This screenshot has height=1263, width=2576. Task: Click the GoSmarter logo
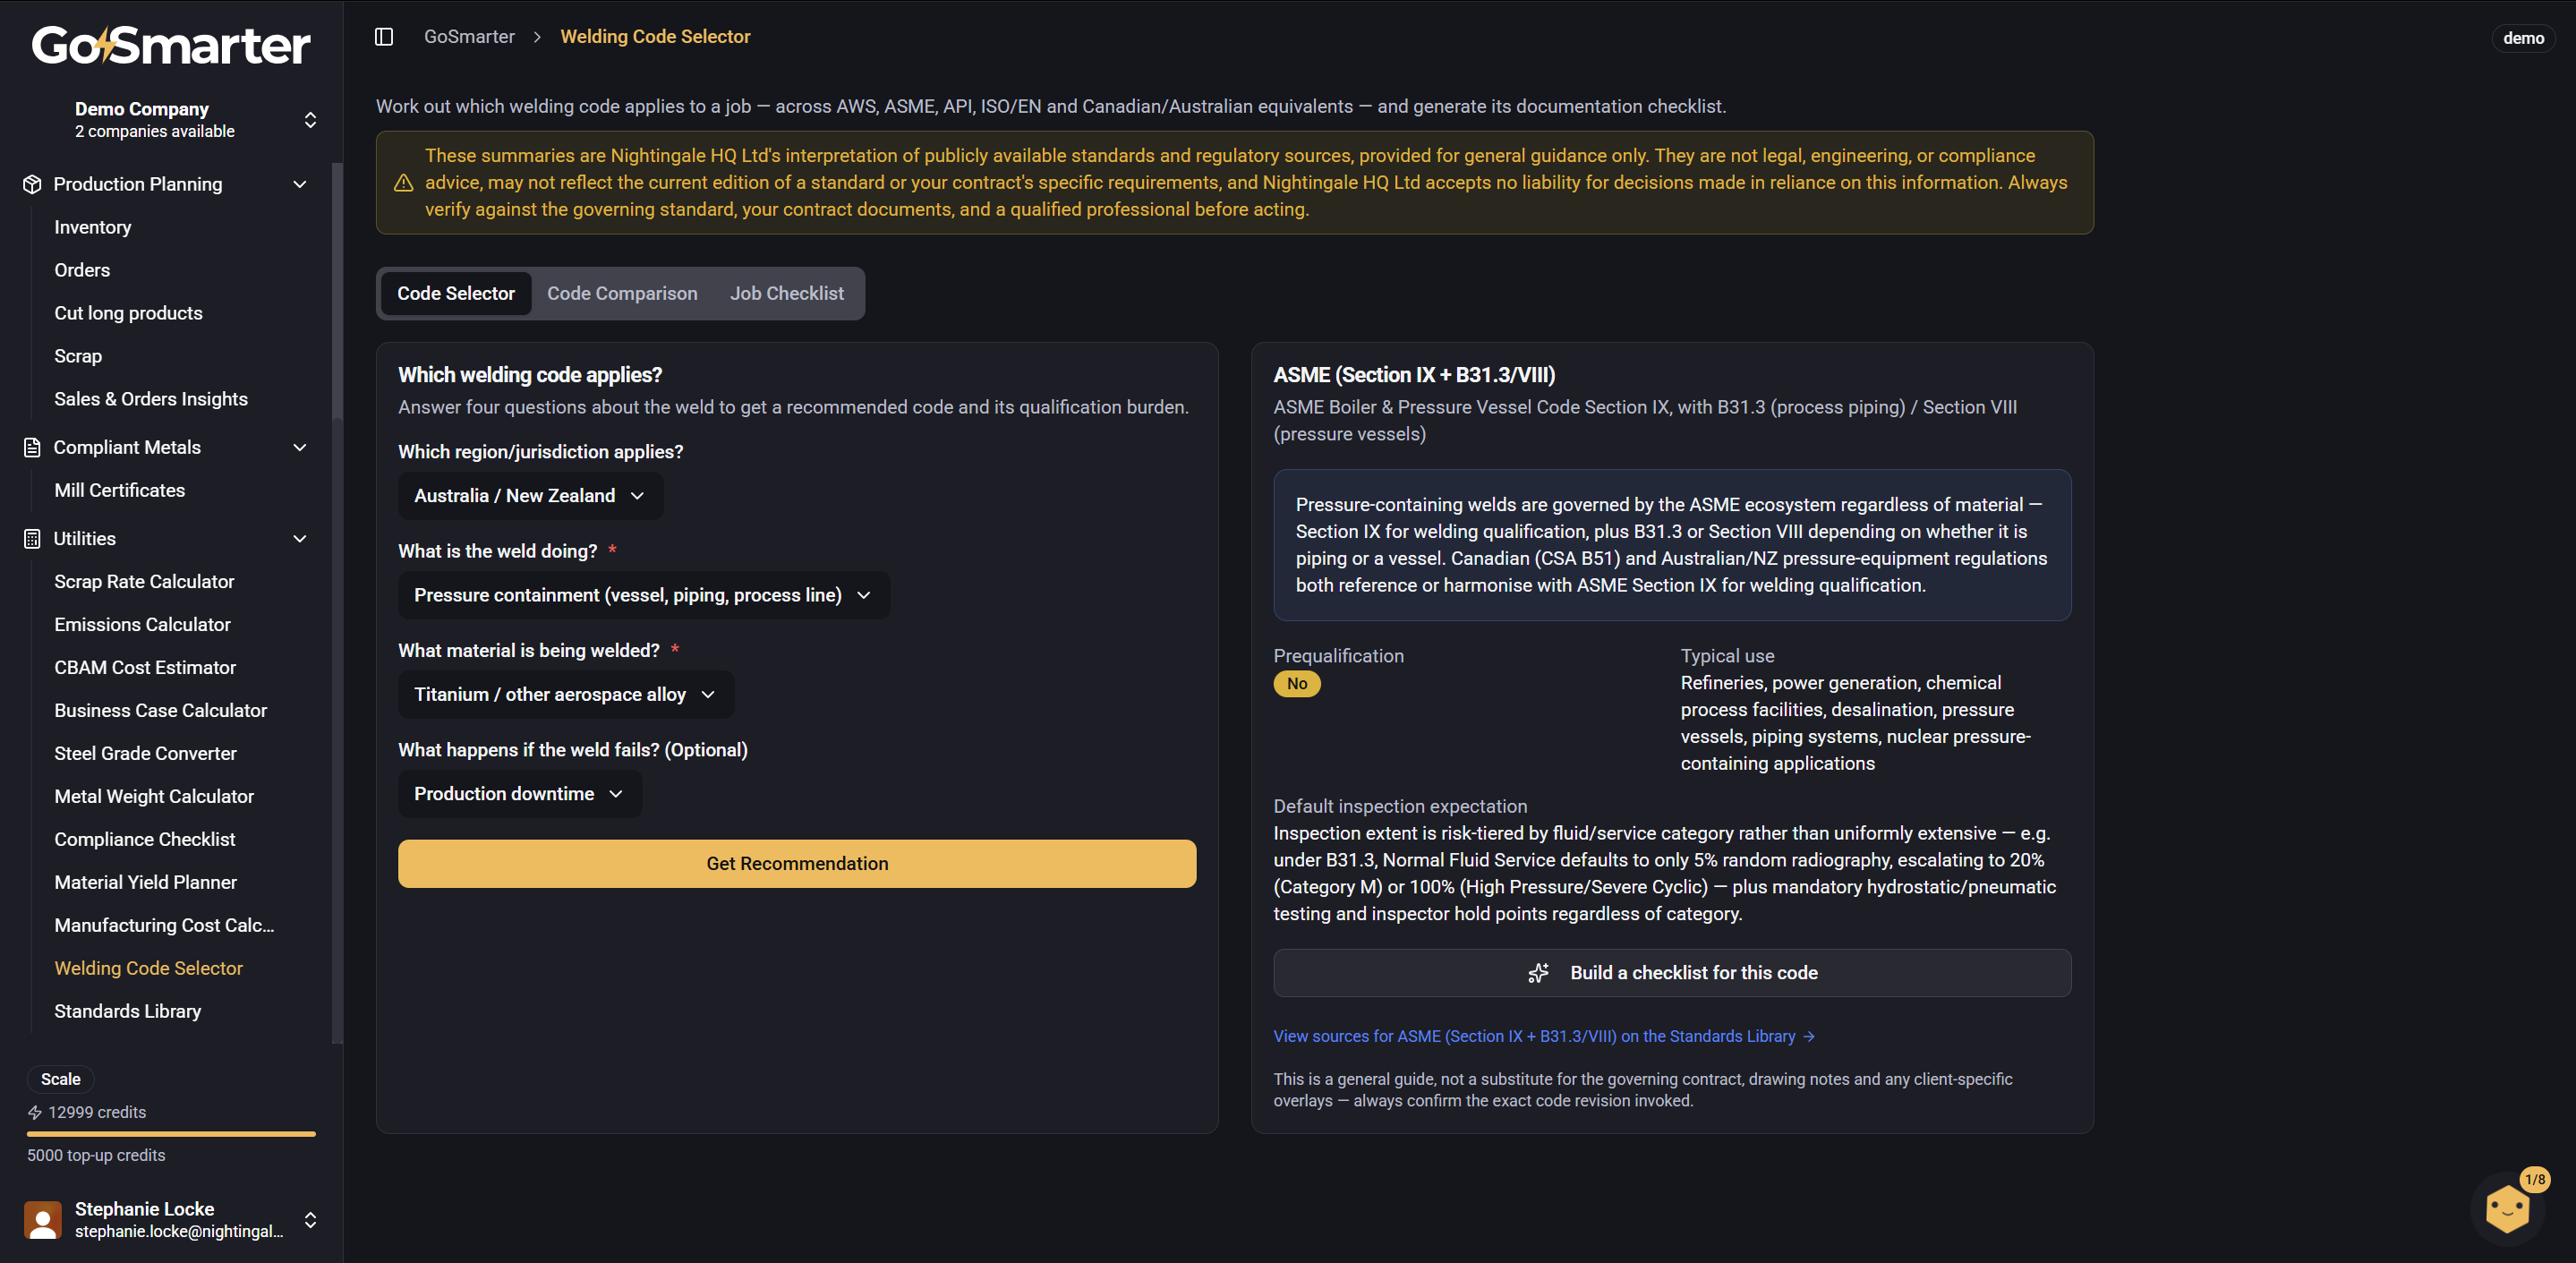coord(171,45)
